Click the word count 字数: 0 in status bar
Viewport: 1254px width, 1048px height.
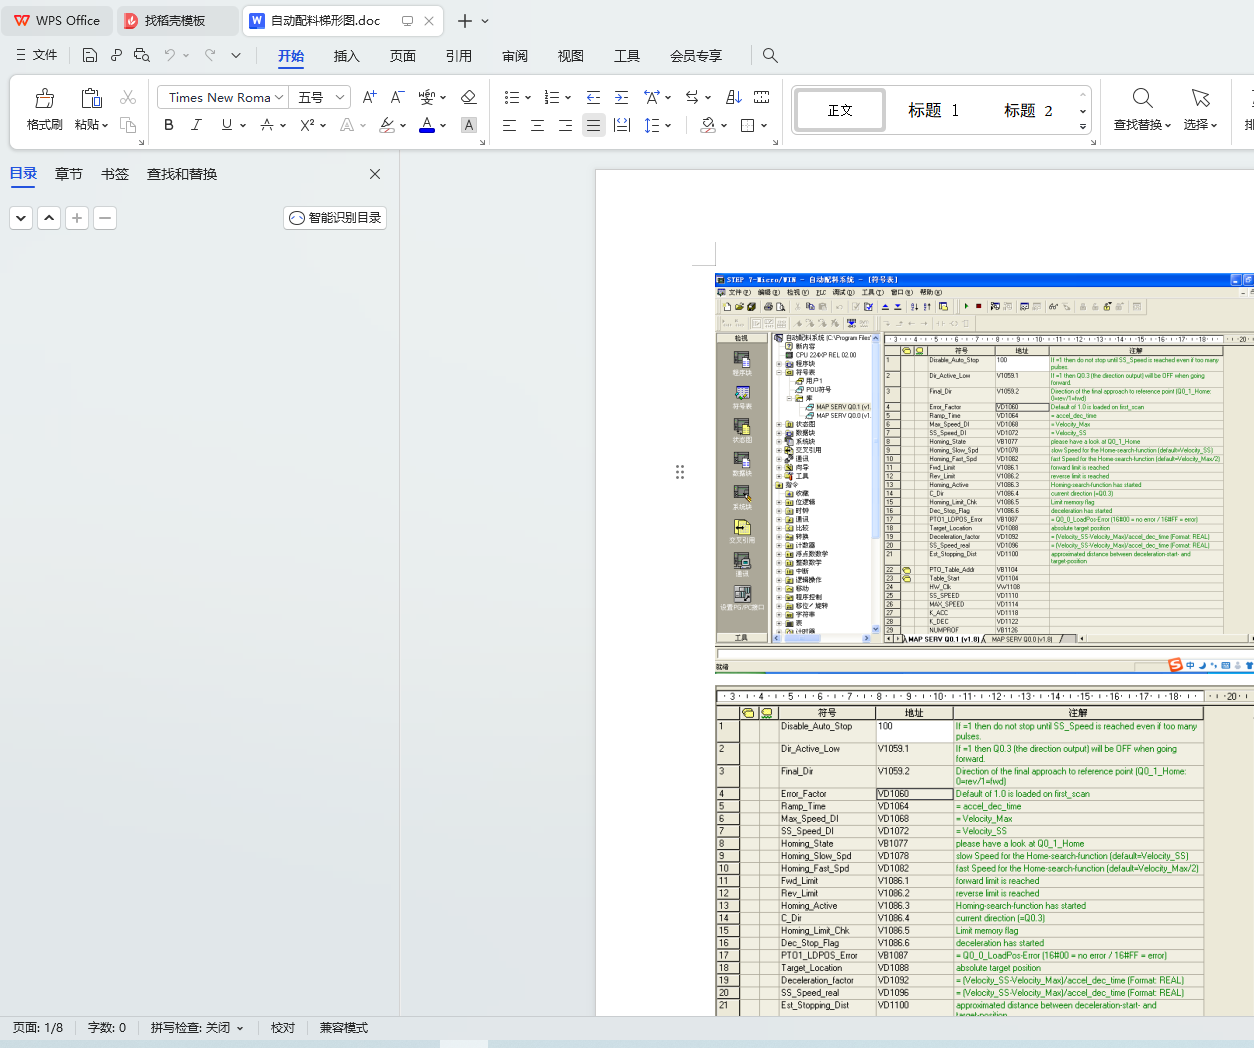(x=107, y=1028)
